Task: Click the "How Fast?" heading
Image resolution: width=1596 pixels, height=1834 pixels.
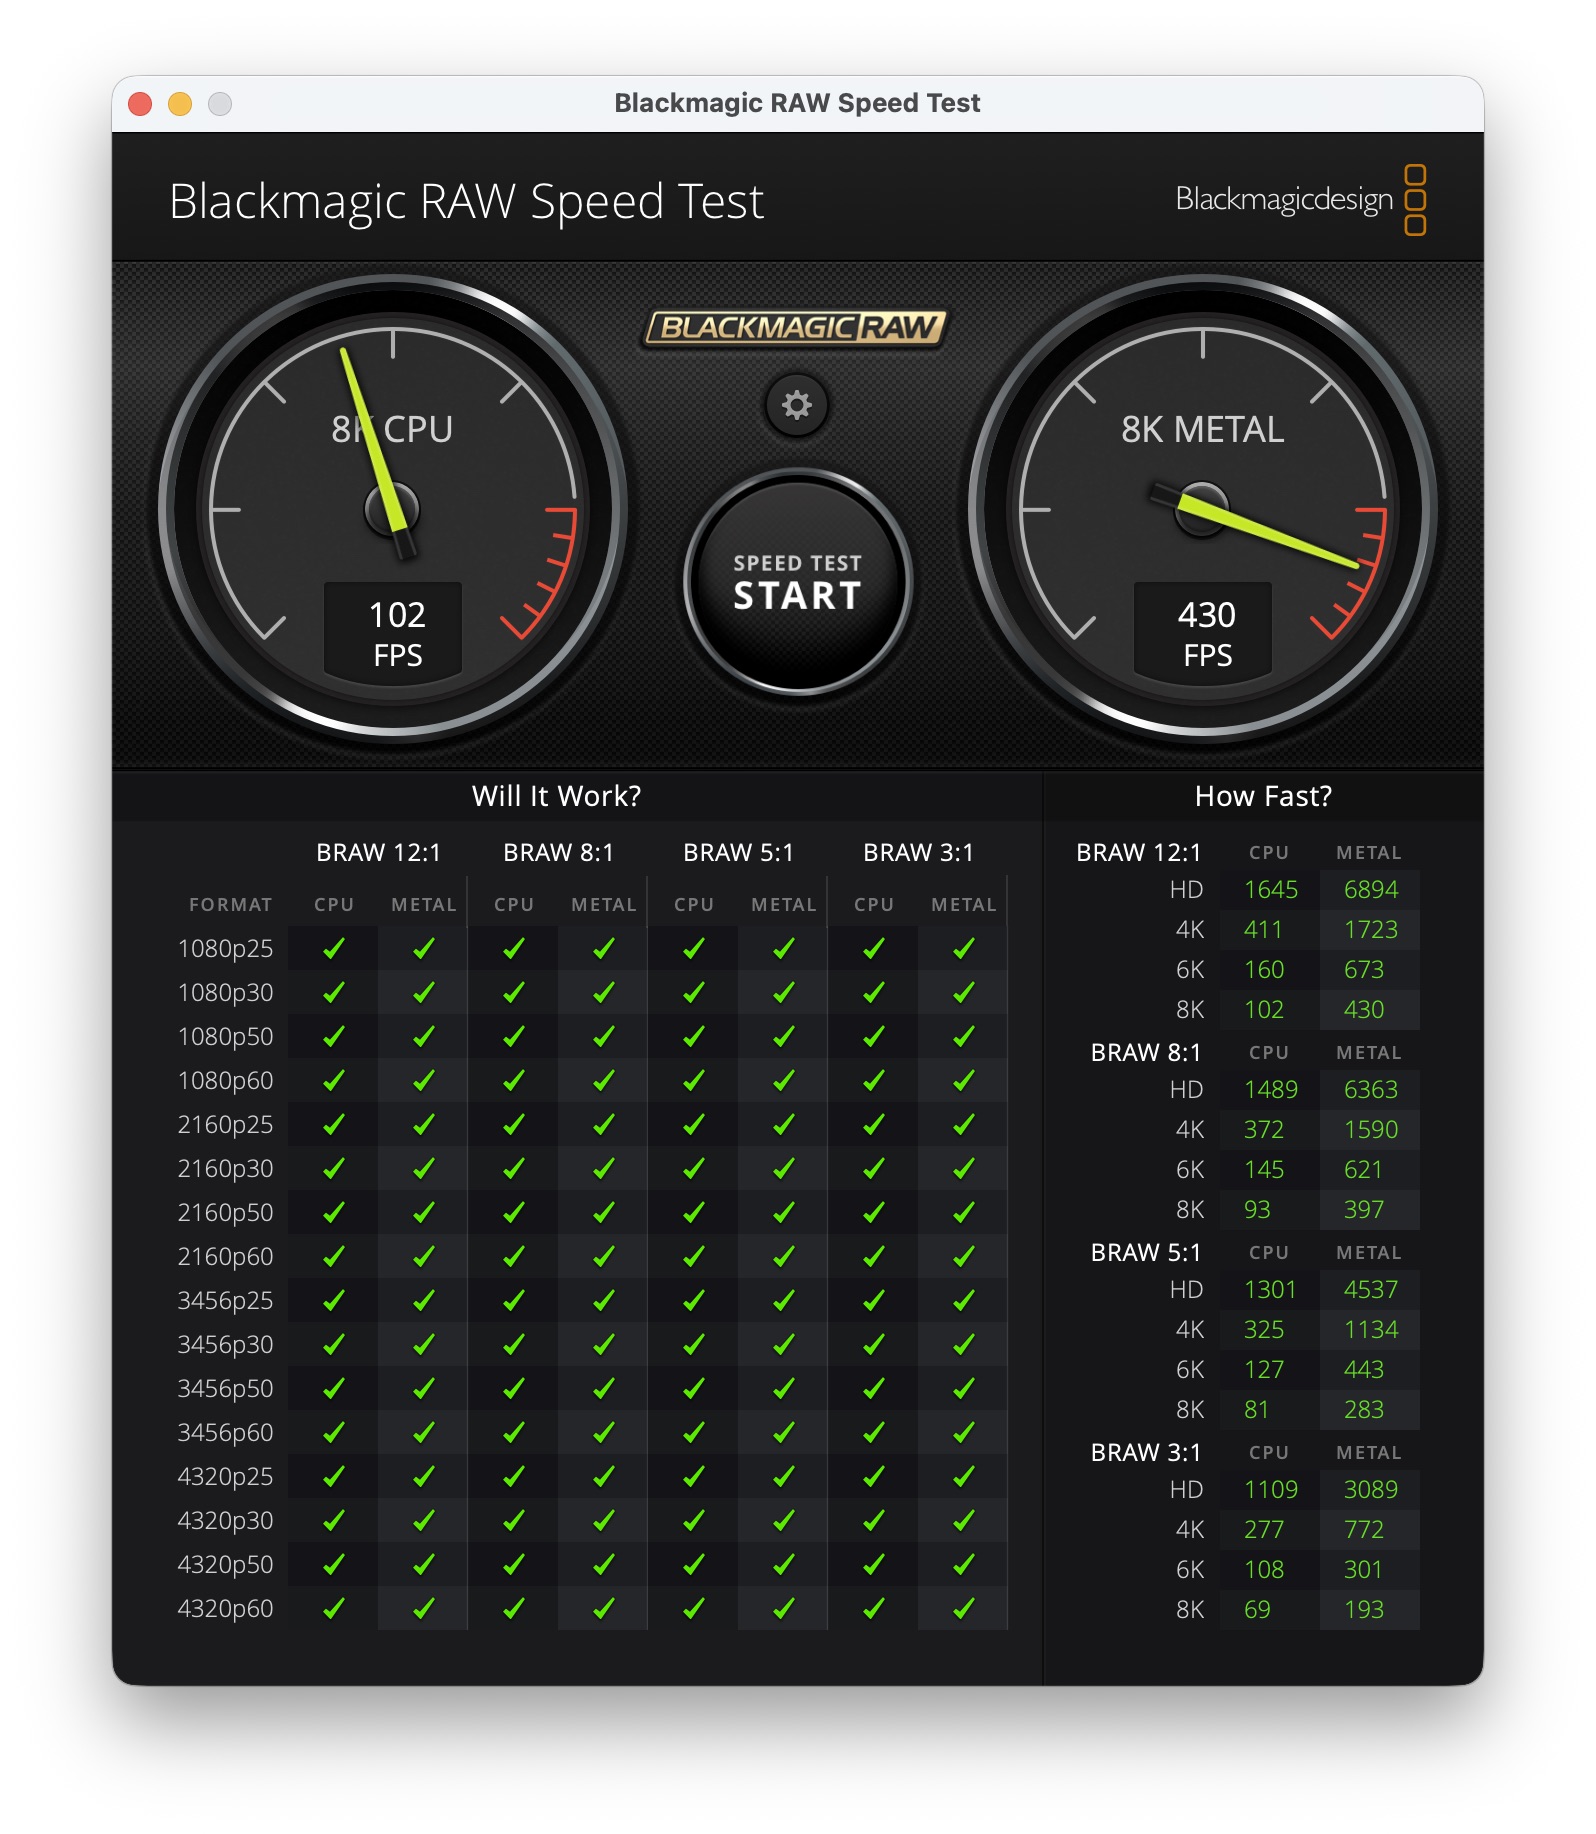Action: pyautogui.click(x=1263, y=796)
